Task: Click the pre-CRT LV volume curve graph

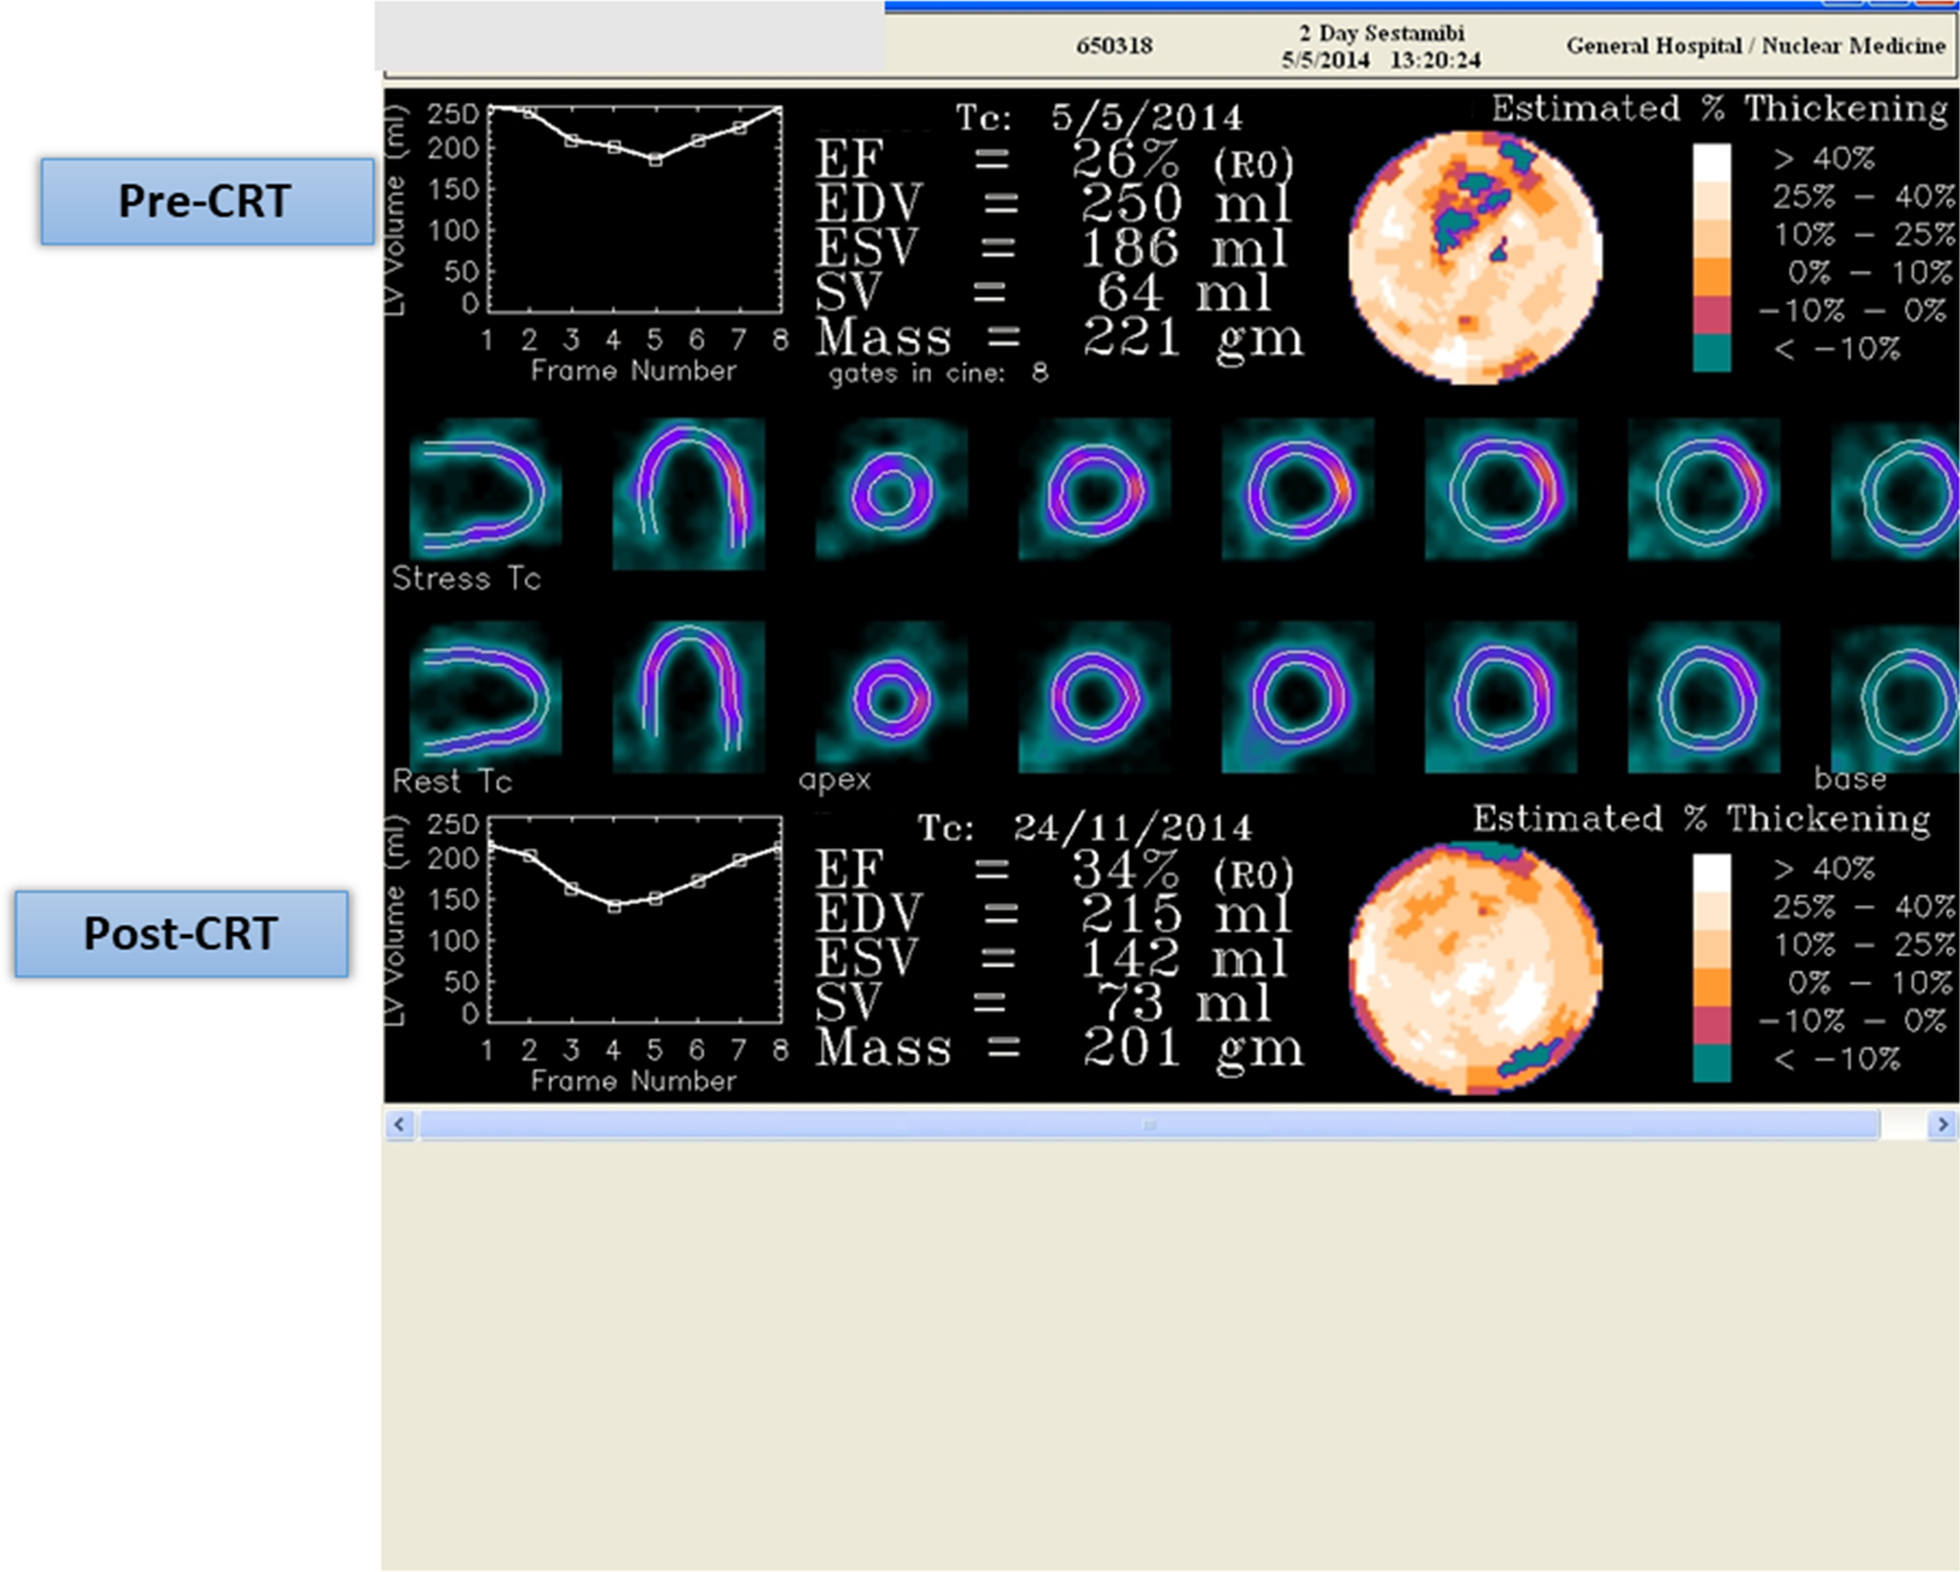Action: tap(635, 208)
